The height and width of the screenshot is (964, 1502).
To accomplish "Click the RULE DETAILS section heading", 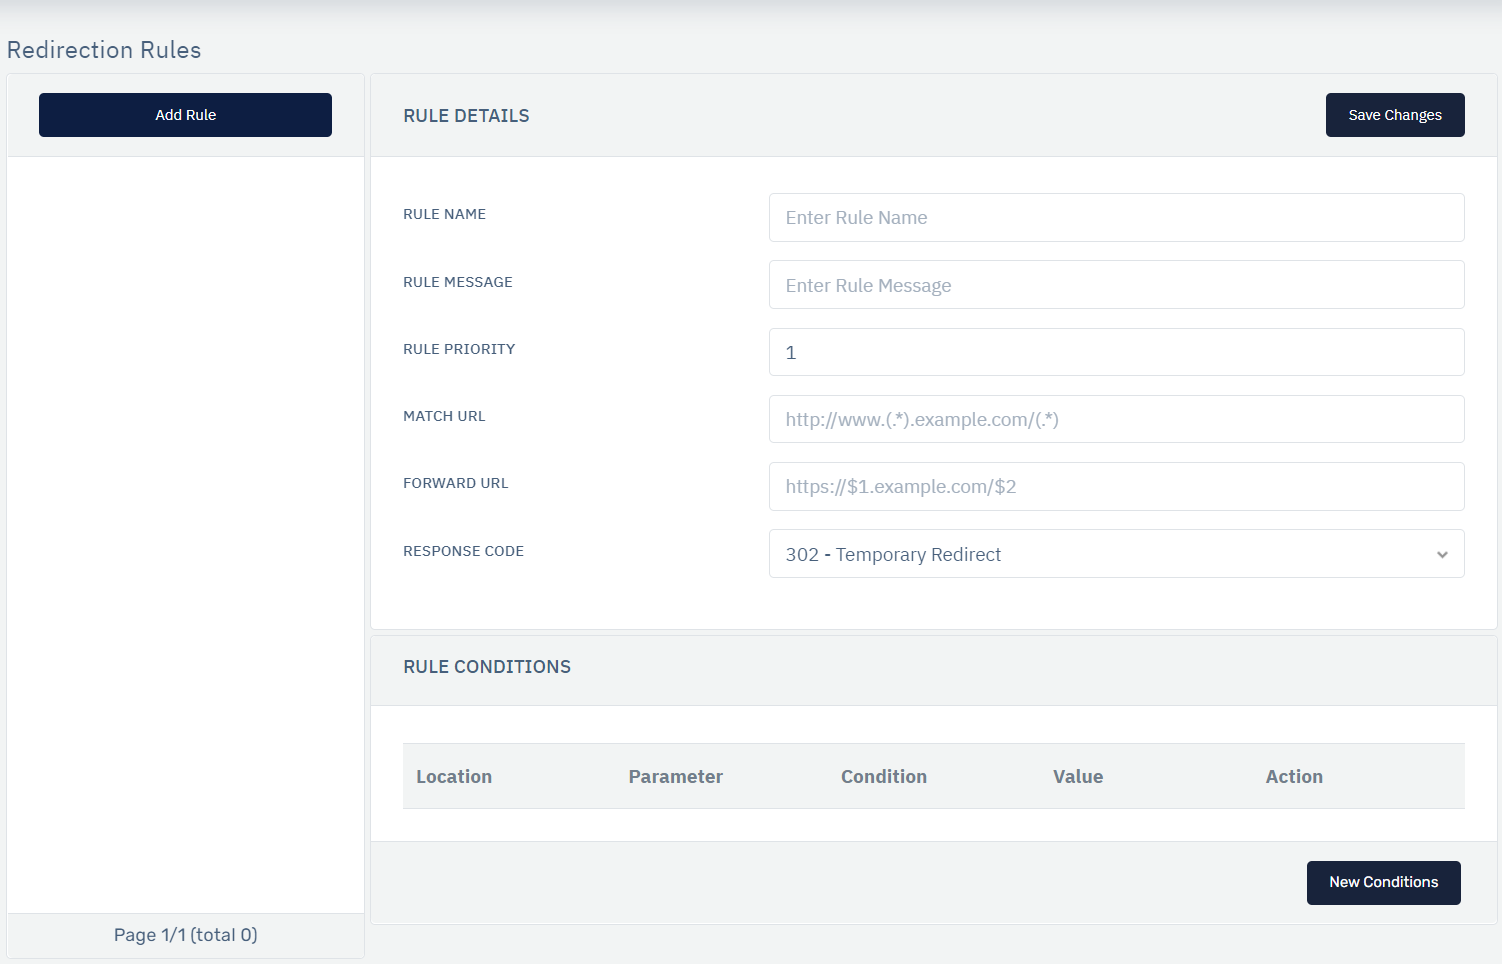I will pos(466,116).
